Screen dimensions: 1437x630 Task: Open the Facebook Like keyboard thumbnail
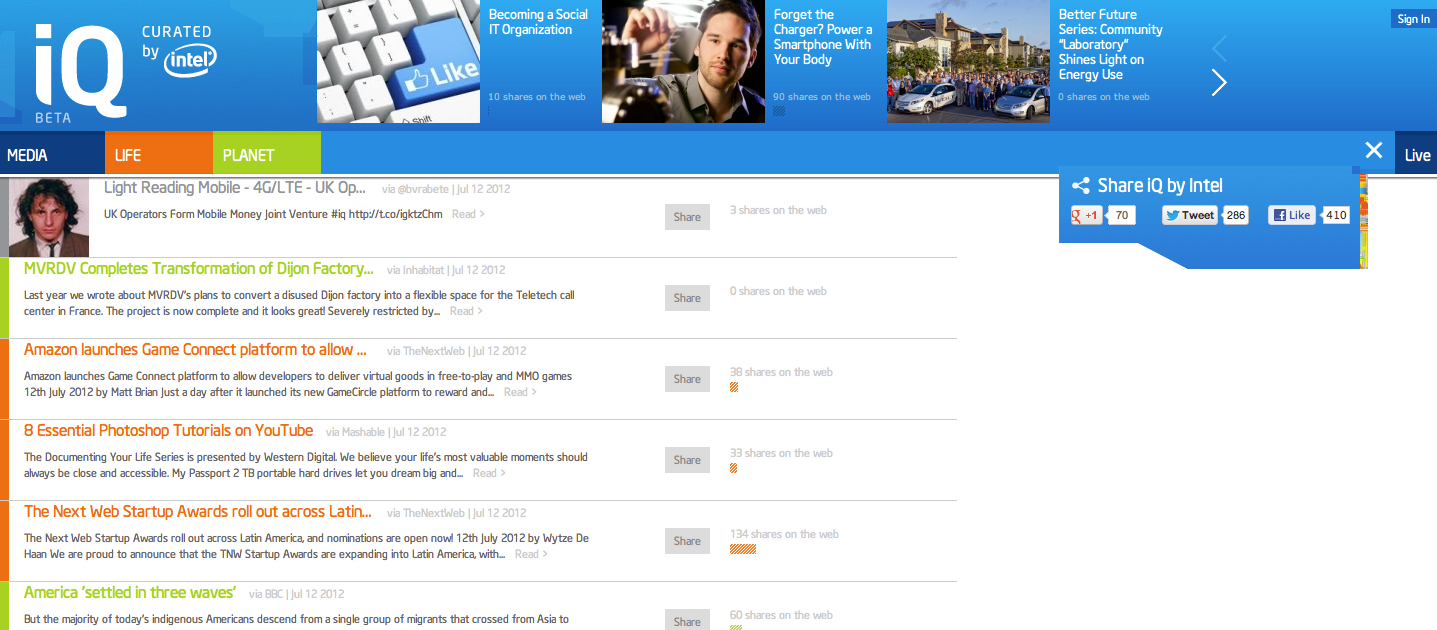pos(399,61)
